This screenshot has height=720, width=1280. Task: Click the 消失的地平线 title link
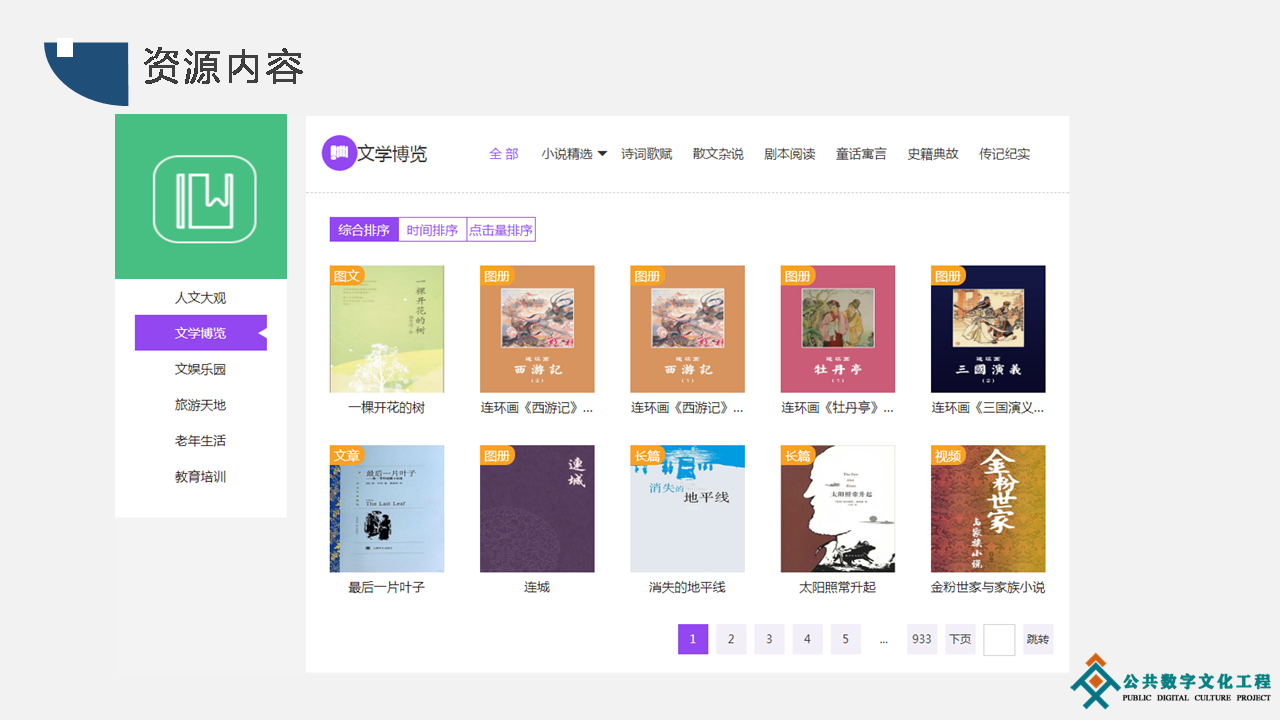point(688,588)
